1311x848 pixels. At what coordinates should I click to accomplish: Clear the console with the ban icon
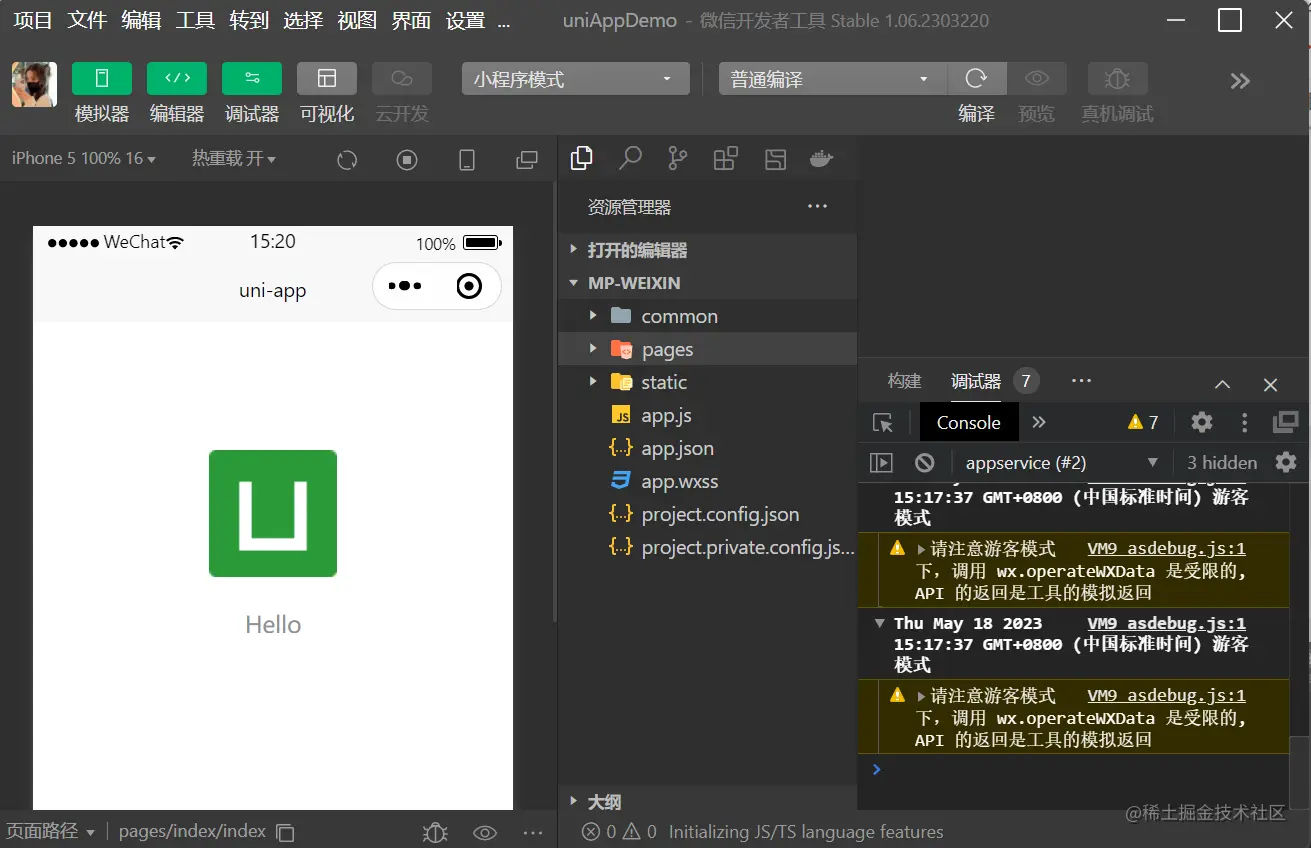925,462
